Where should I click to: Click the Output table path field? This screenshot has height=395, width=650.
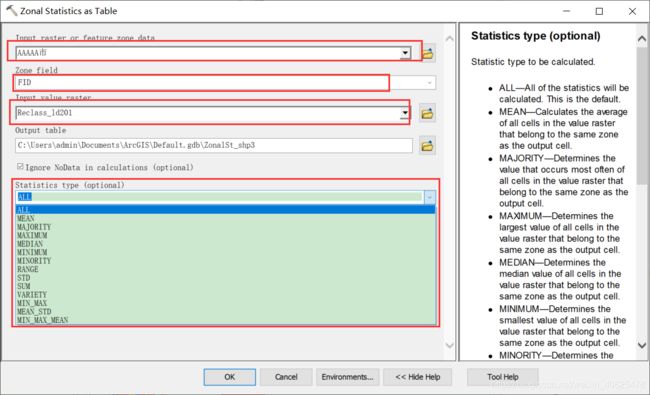tap(214, 145)
